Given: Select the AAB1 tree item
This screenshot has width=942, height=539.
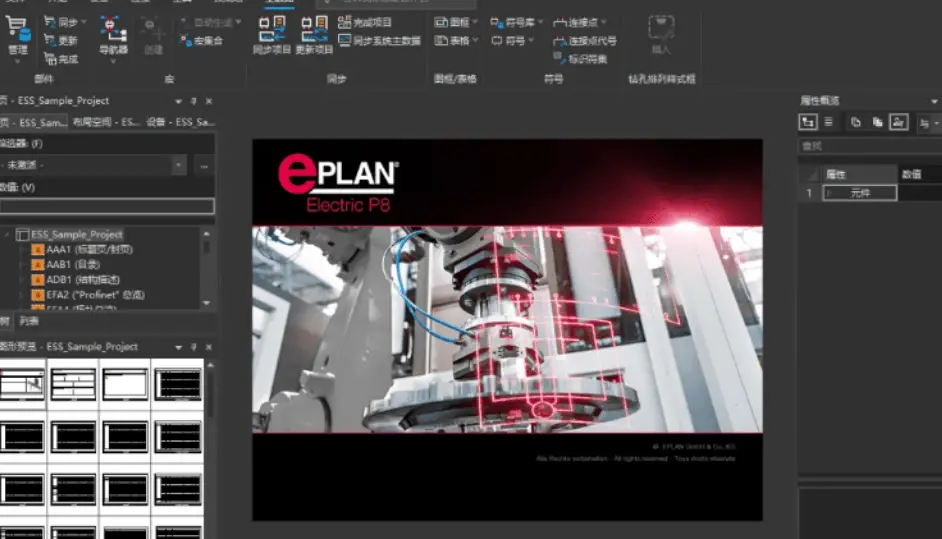Looking at the screenshot, I should click(73, 264).
